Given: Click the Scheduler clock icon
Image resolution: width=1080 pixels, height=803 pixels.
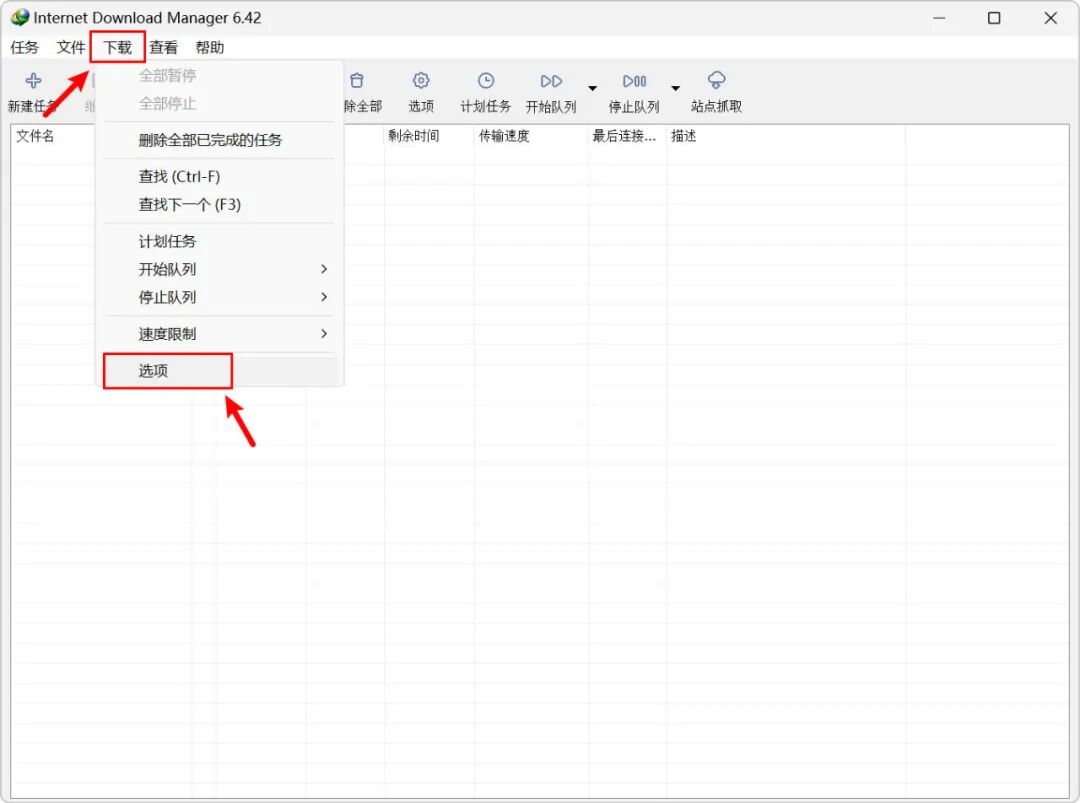Looking at the screenshot, I should [x=486, y=81].
